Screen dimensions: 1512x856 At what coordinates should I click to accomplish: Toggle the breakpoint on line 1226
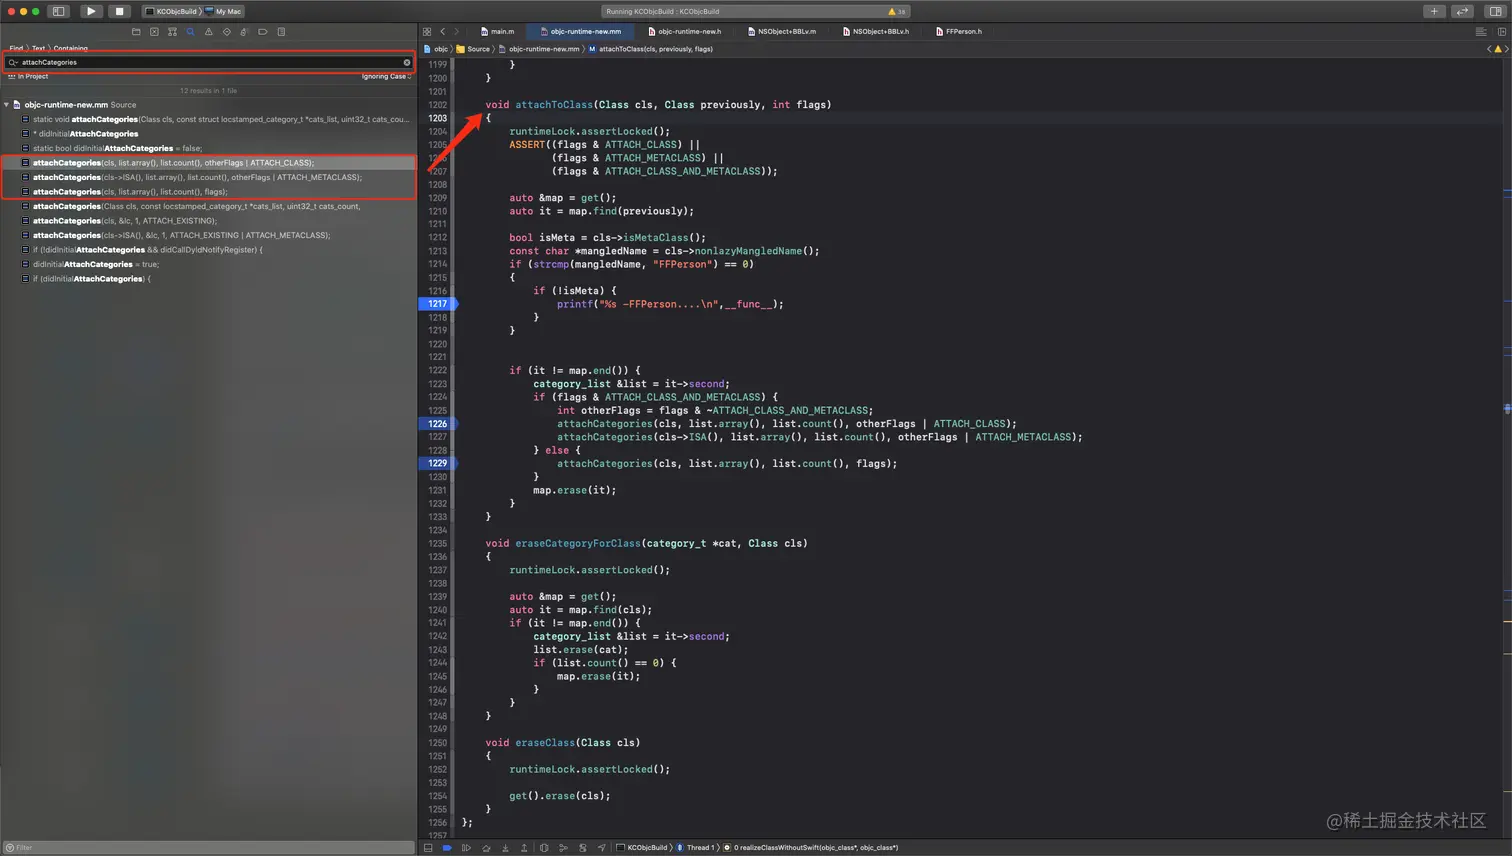click(x=438, y=424)
